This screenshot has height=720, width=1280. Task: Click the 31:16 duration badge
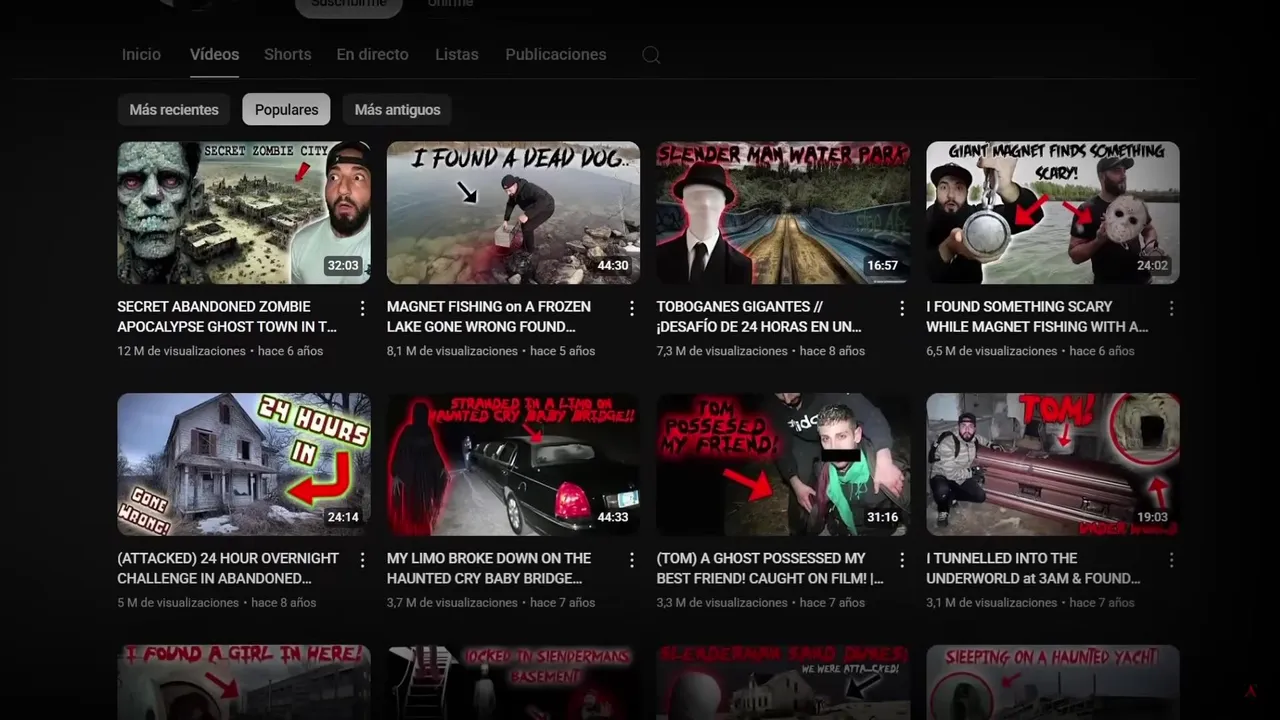tap(882, 518)
